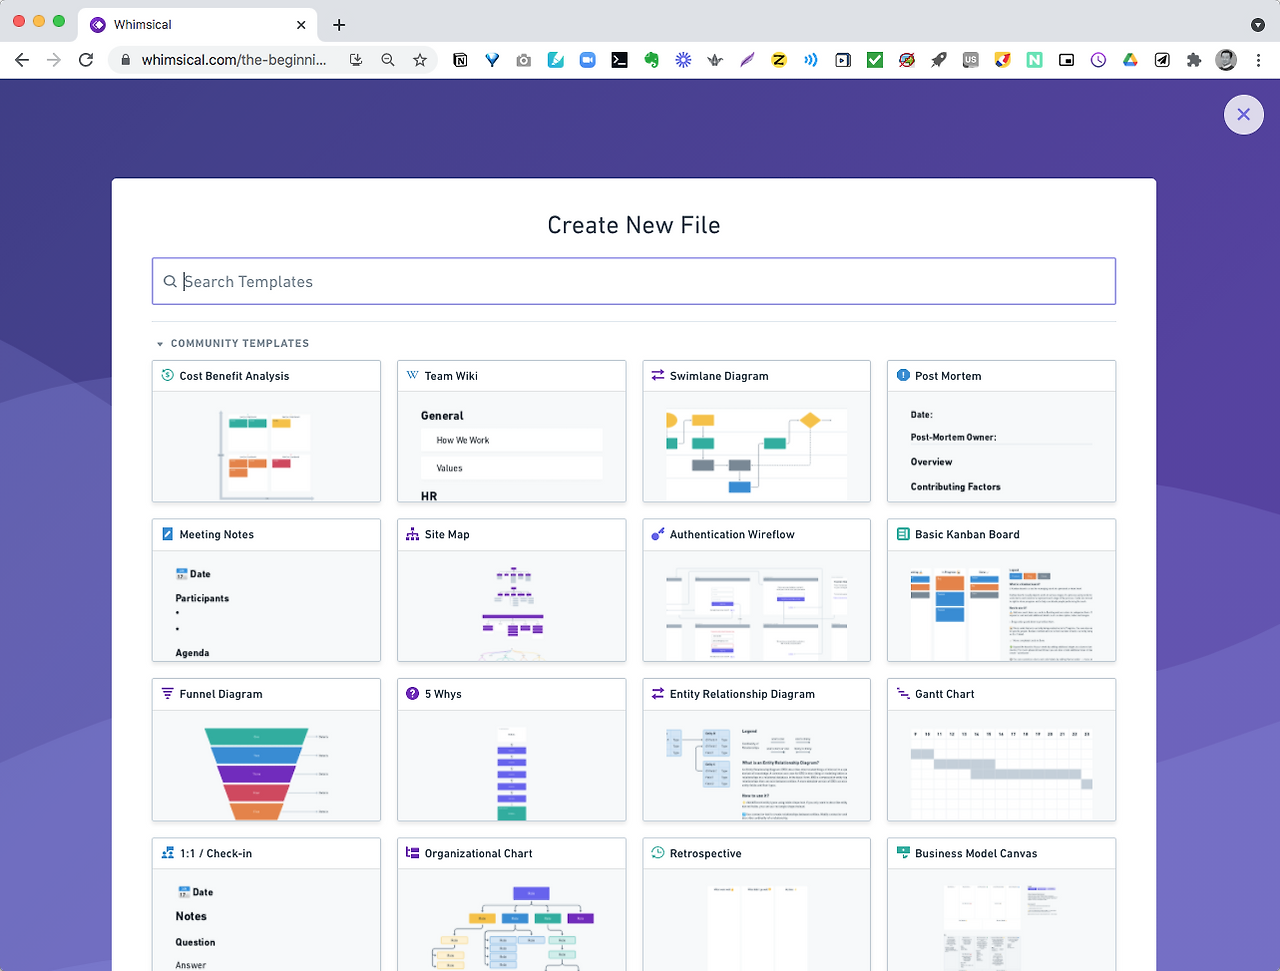Open the Entity Relationship Diagram preview
The image size is (1280, 971).
click(x=756, y=765)
